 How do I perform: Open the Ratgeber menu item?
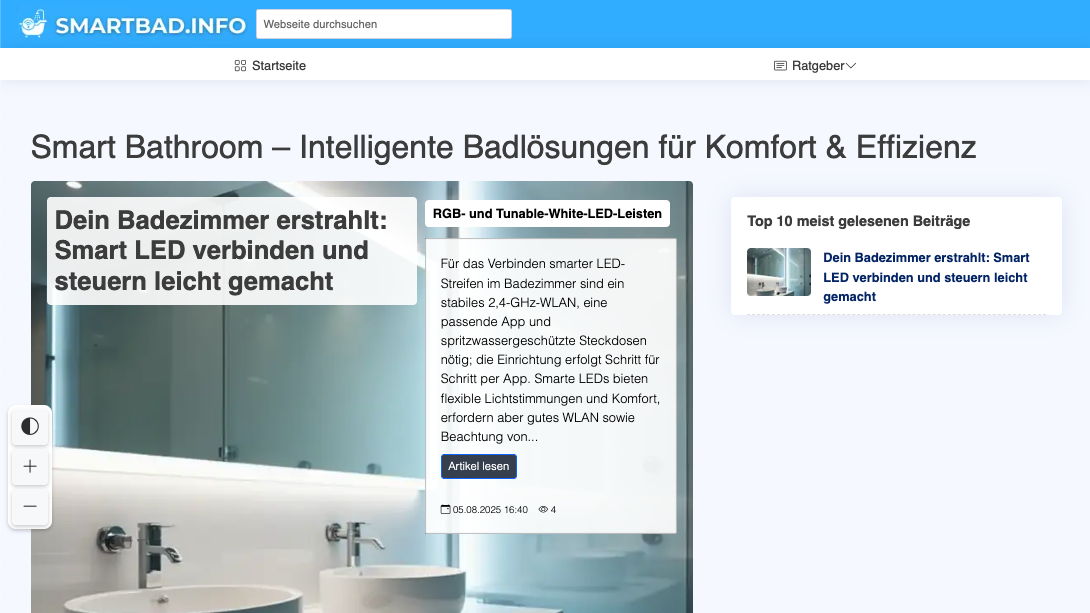[x=815, y=65]
